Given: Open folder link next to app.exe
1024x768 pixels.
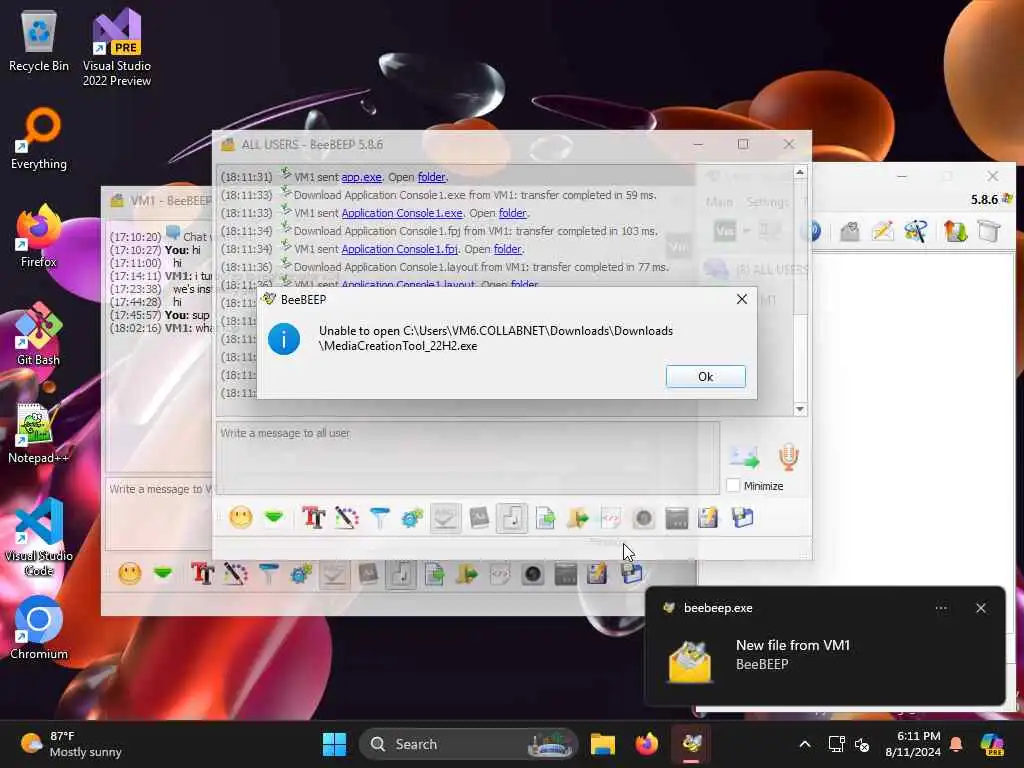Looking at the screenshot, I should pos(432,177).
